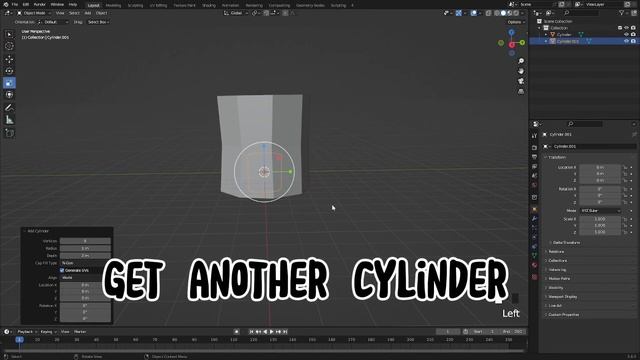Select the Transform tool

[9, 95]
